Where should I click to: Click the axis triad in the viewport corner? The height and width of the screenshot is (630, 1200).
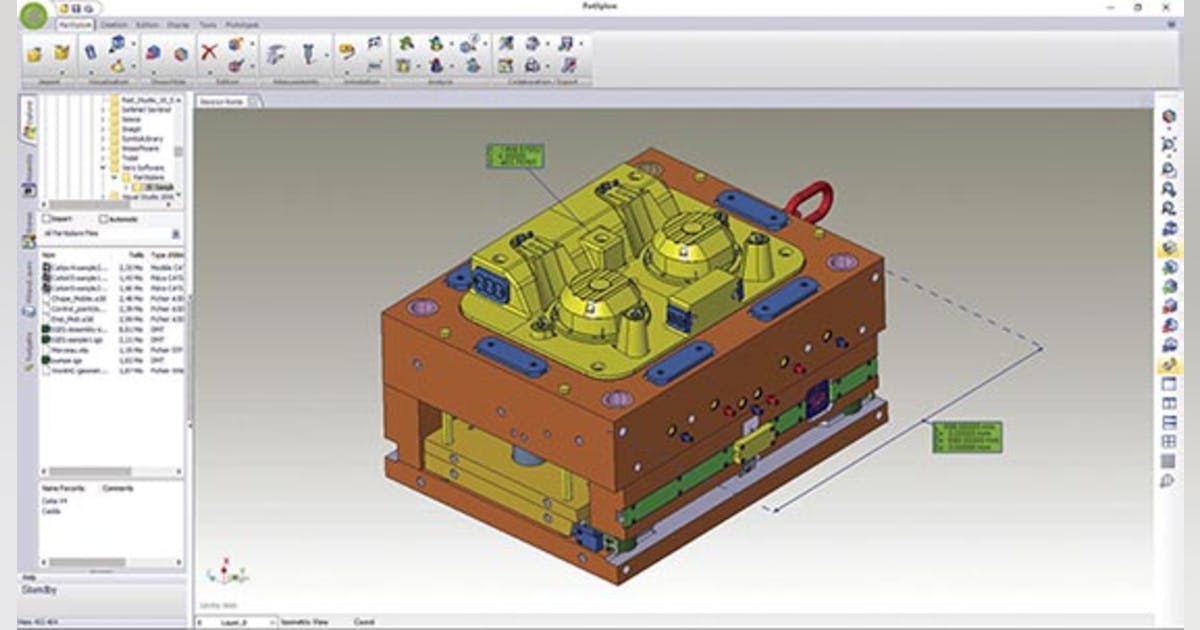pos(224,572)
